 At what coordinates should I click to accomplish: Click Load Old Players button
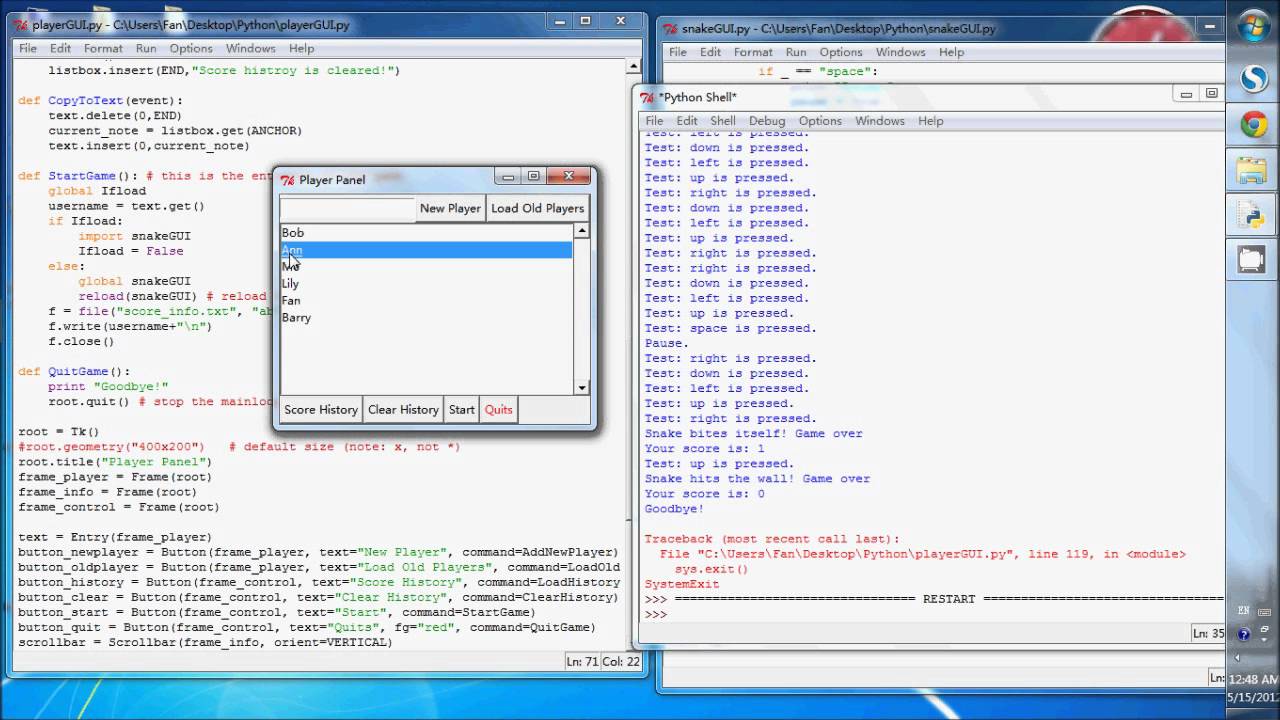click(537, 208)
